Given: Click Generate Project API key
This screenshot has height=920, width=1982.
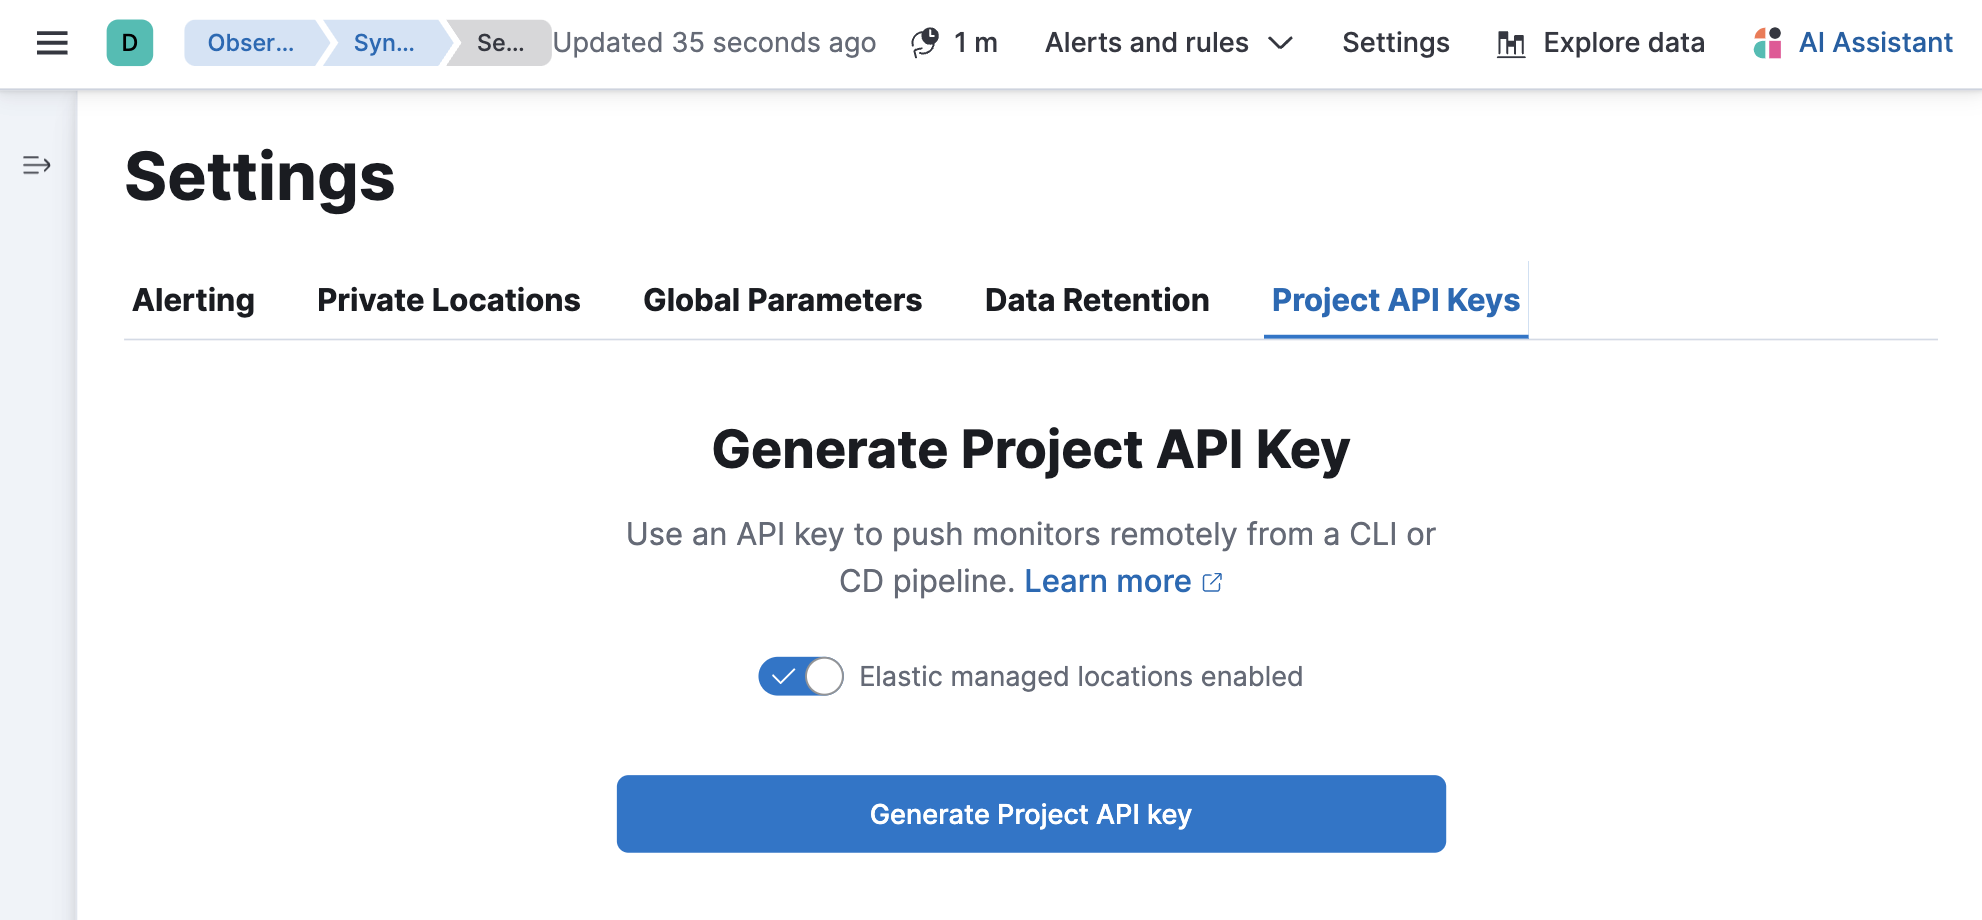Looking at the screenshot, I should click(x=1031, y=814).
